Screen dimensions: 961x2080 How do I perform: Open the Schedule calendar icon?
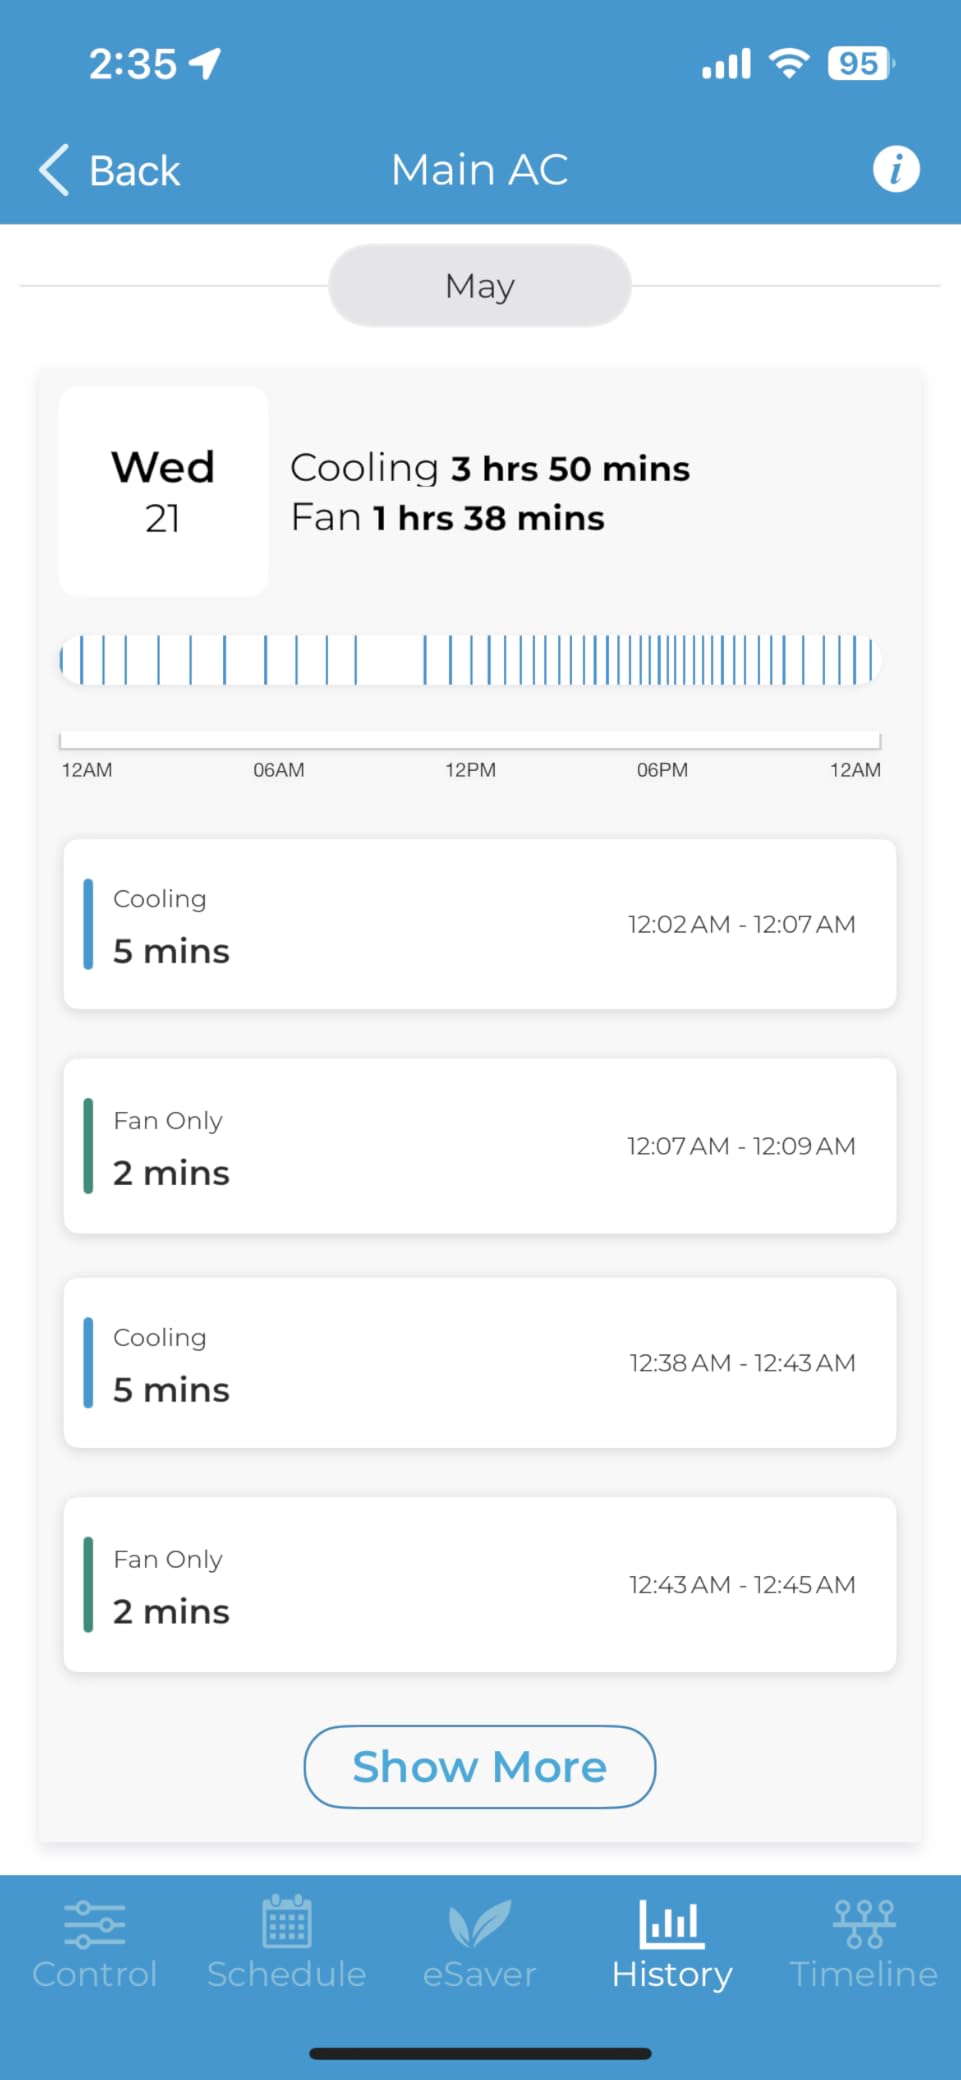(x=287, y=1921)
